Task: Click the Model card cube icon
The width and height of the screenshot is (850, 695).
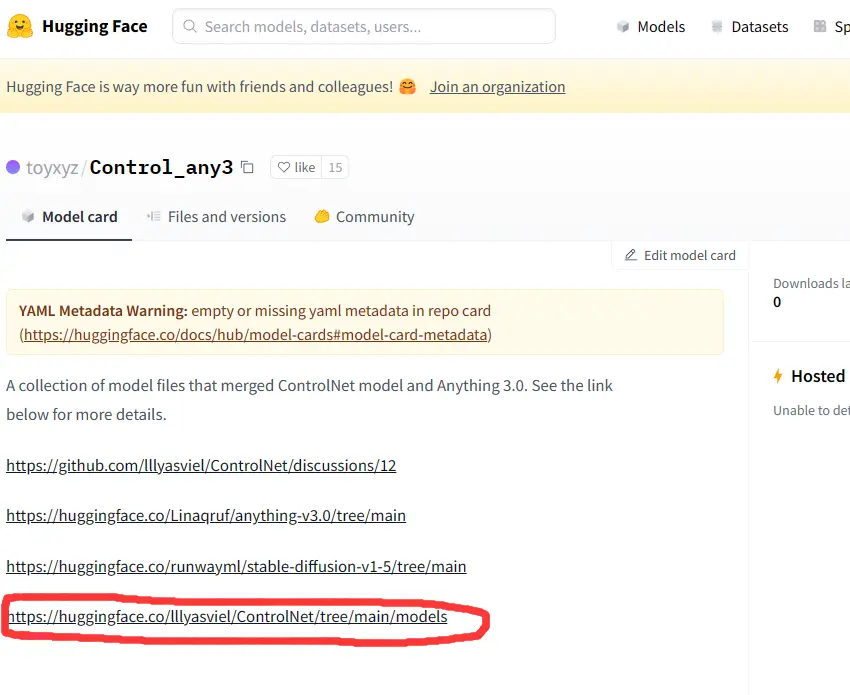Action: (x=28, y=217)
